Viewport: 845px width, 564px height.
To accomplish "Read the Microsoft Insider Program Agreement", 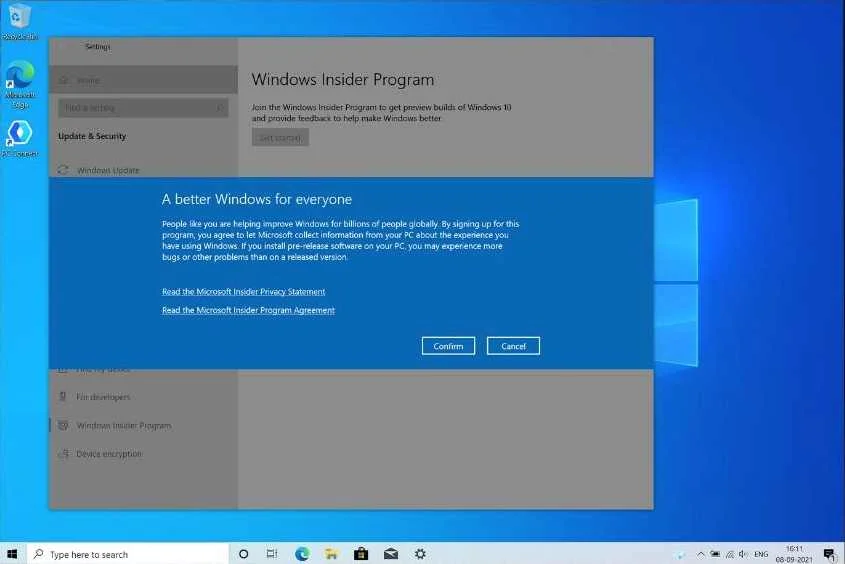I will click(x=248, y=310).
